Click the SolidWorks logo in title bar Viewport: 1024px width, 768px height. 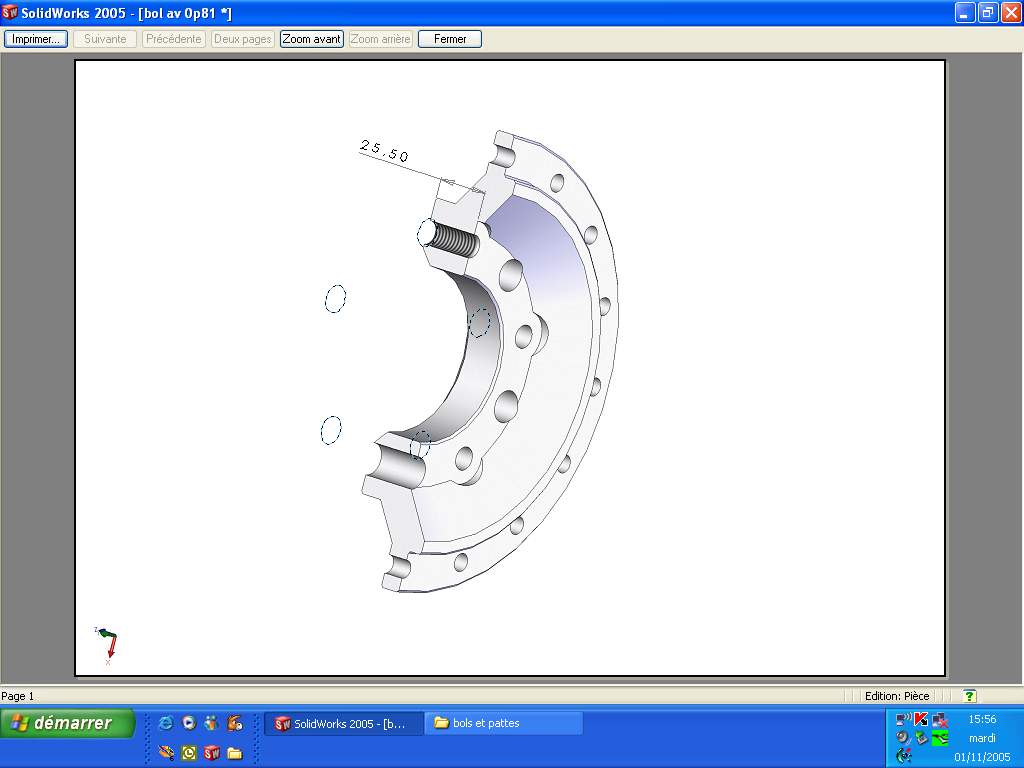[x=10, y=12]
